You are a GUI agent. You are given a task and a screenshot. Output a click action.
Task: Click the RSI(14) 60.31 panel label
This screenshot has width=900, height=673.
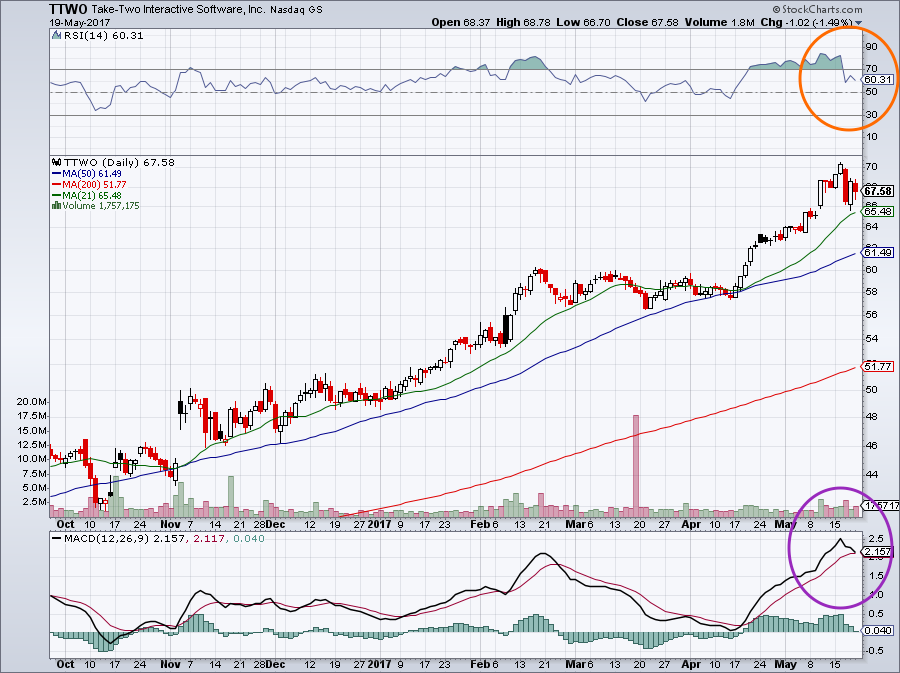103,36
